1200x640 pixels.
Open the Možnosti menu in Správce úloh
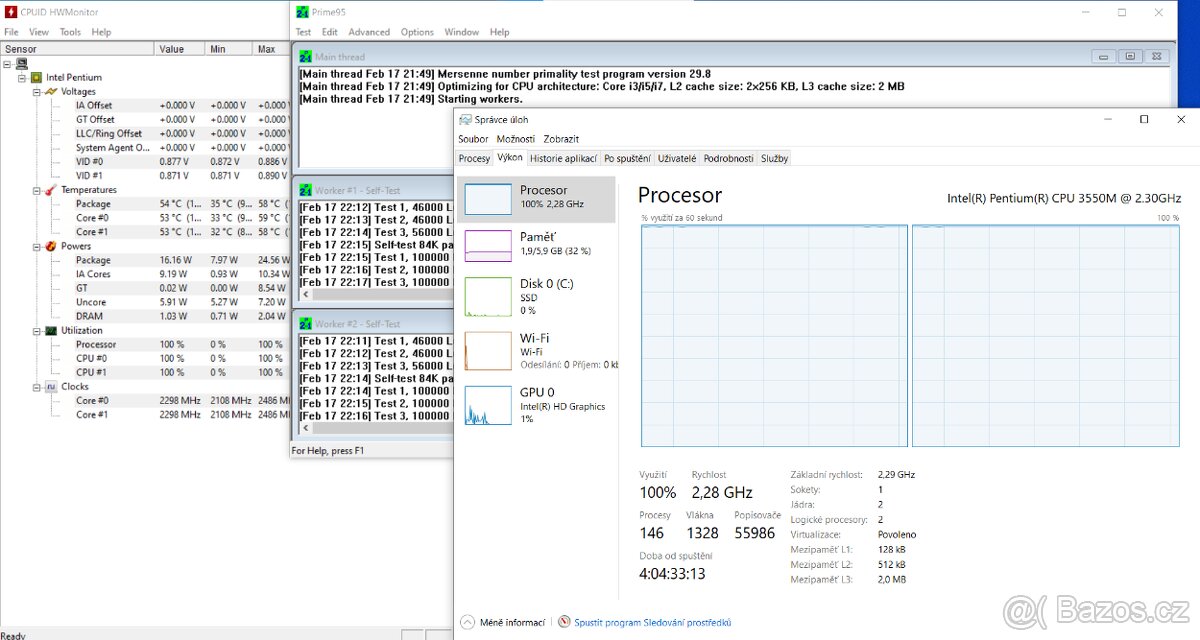pos(516,139)
